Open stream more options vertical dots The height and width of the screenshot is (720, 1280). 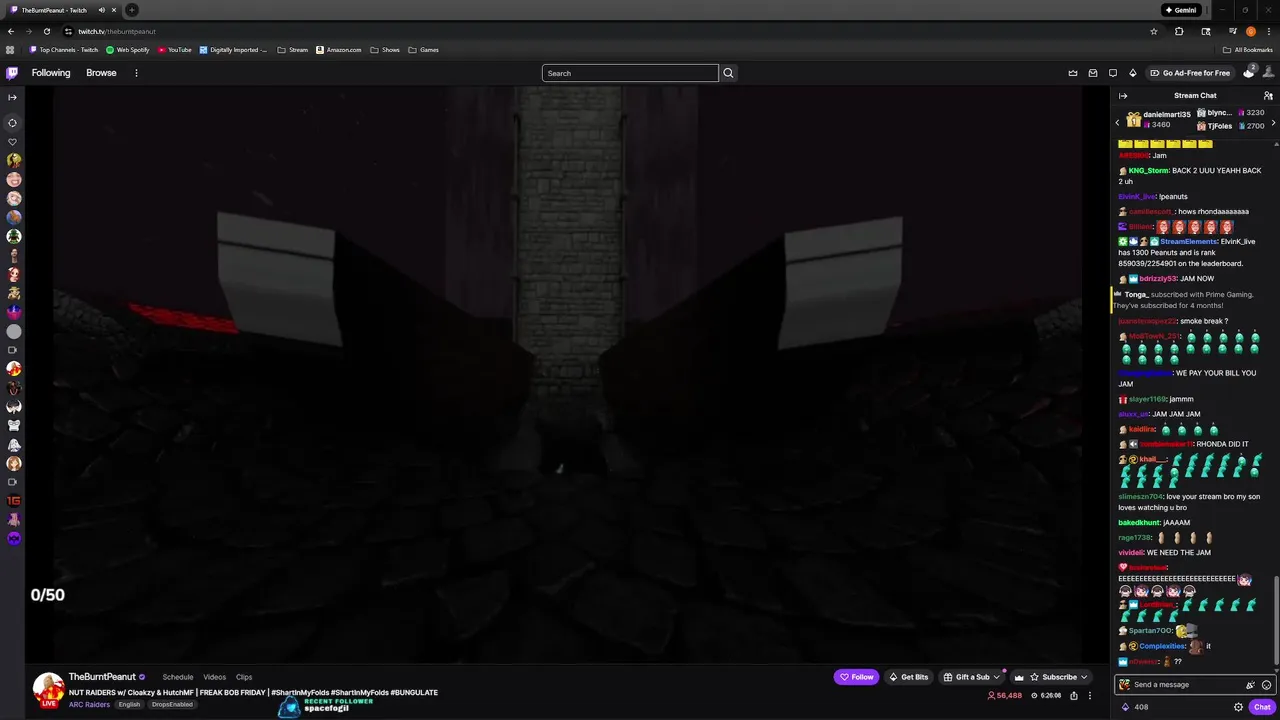coord(1090,696)
